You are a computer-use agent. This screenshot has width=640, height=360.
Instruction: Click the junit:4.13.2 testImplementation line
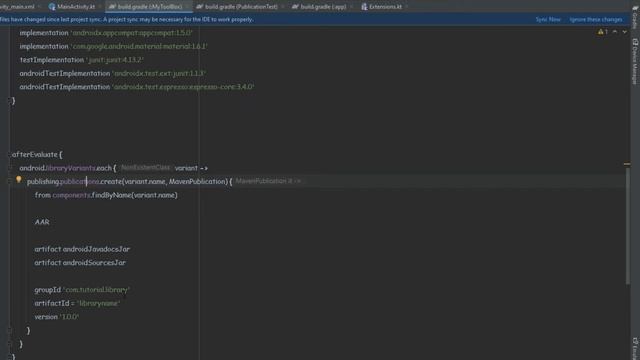point(82,60)
